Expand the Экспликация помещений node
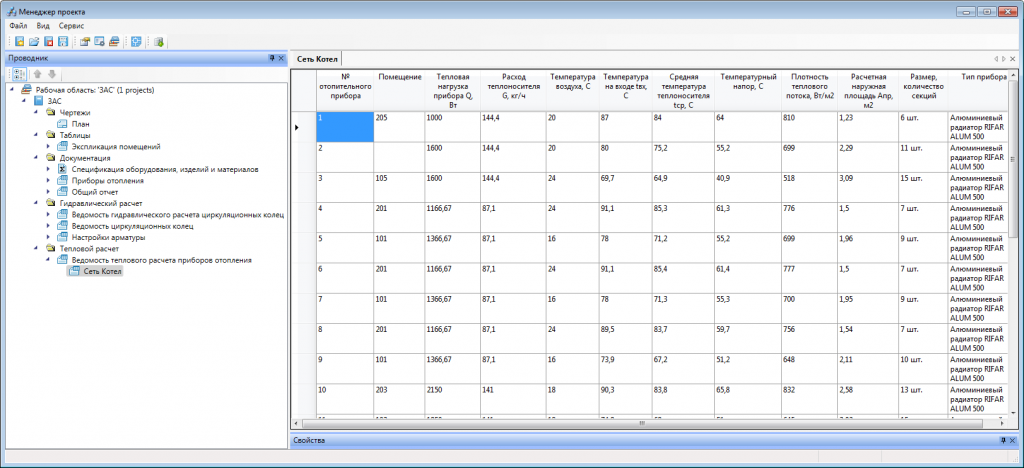 [x=48, y=146]
